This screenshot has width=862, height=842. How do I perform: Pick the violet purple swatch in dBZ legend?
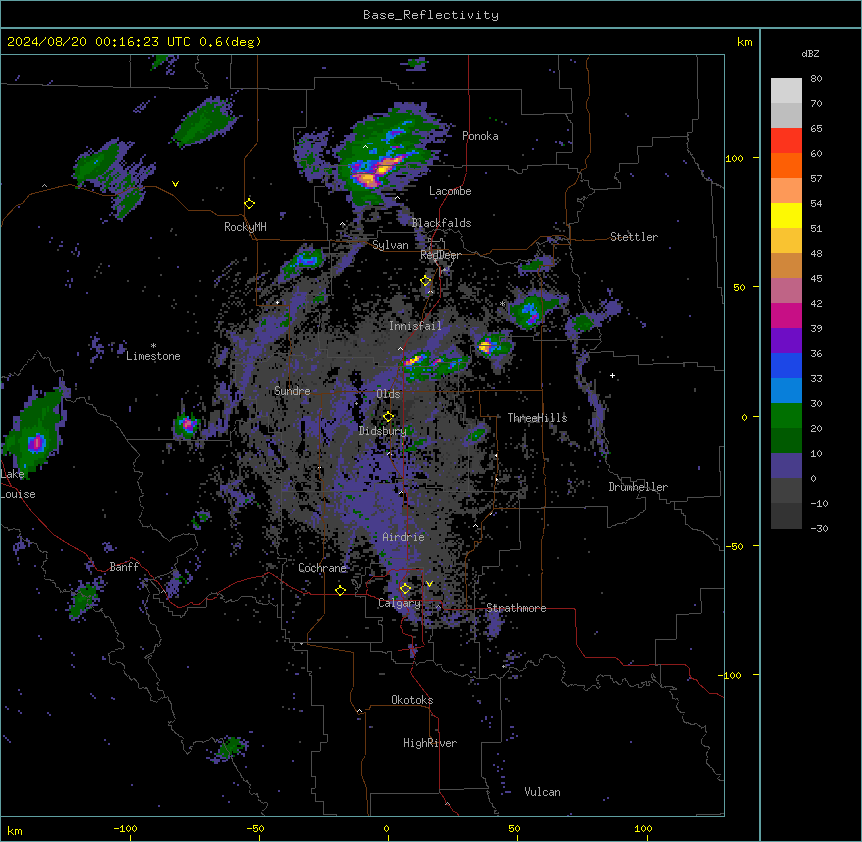coord(786,340)
